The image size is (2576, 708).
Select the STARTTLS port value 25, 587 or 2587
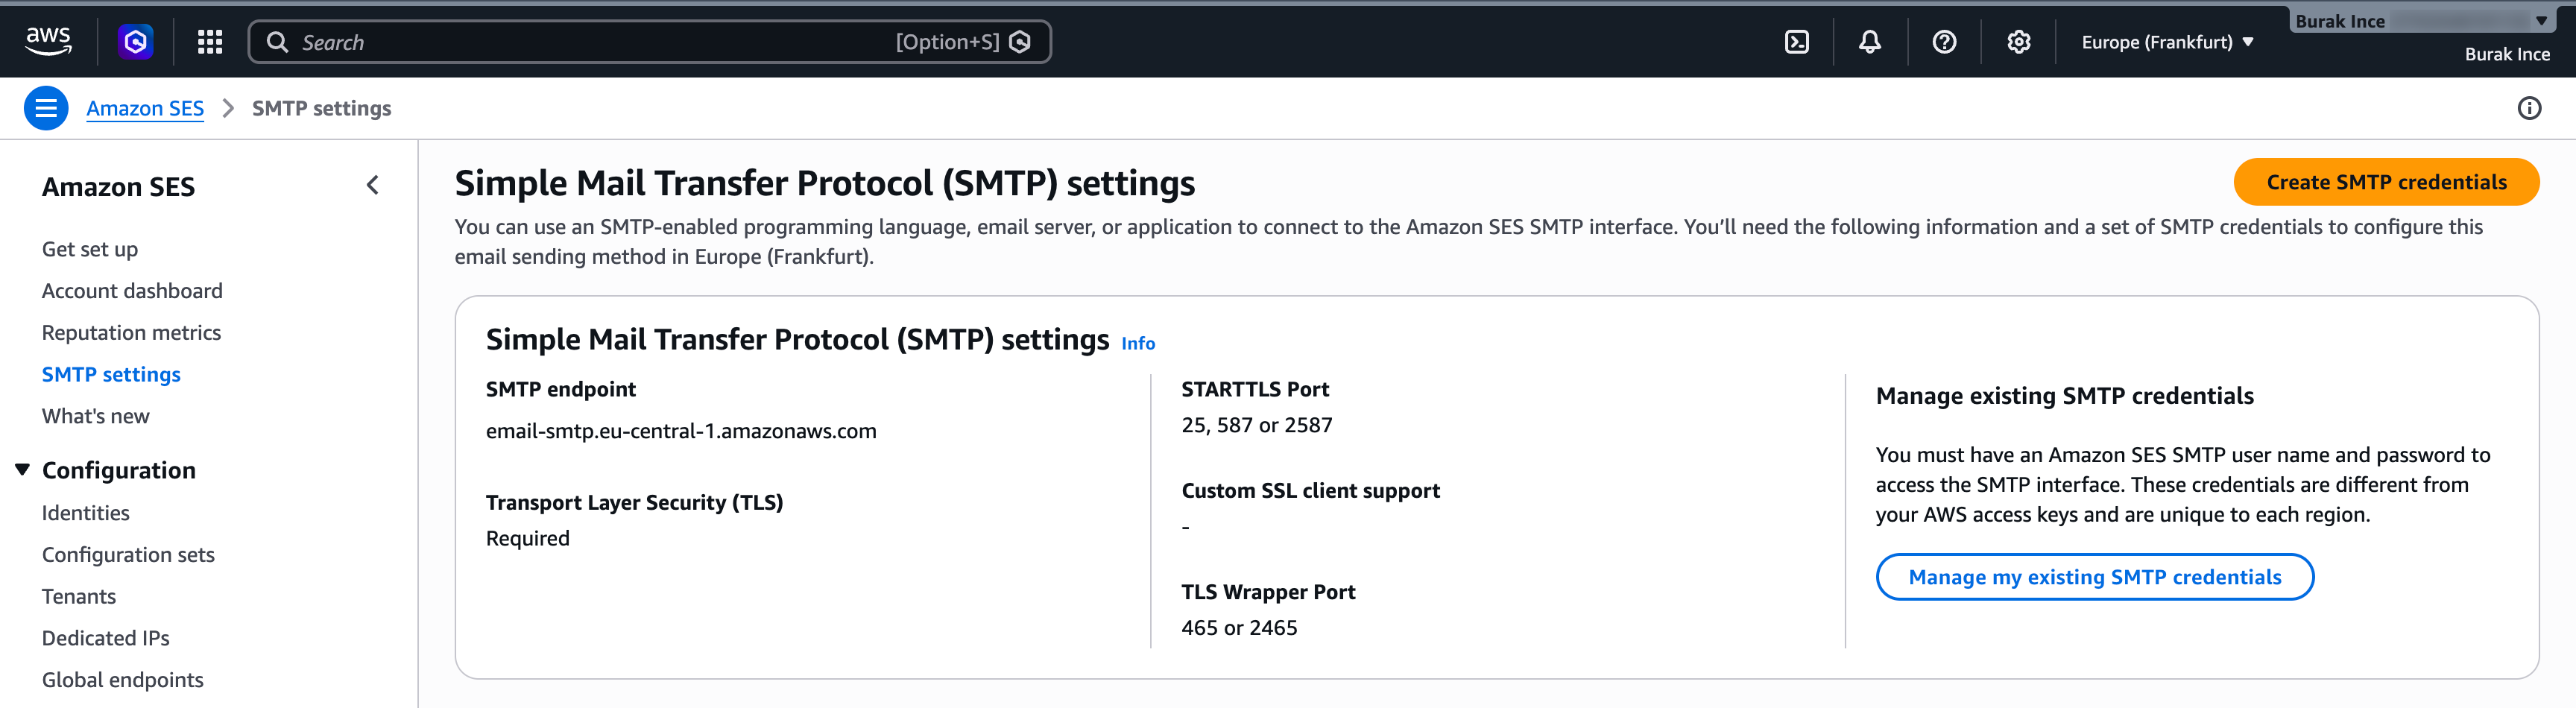(1256, 425)
